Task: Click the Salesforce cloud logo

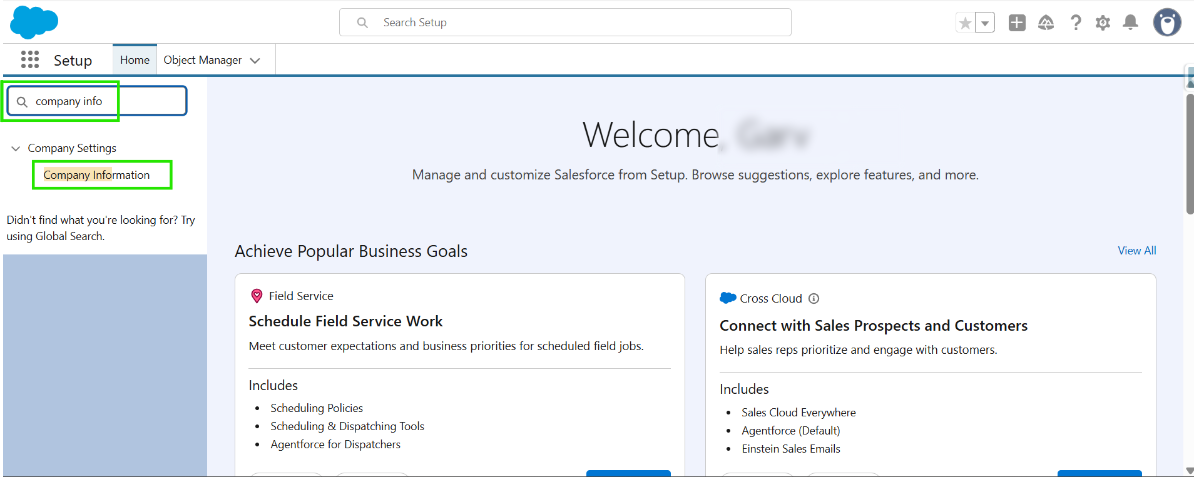Action: 34,21
